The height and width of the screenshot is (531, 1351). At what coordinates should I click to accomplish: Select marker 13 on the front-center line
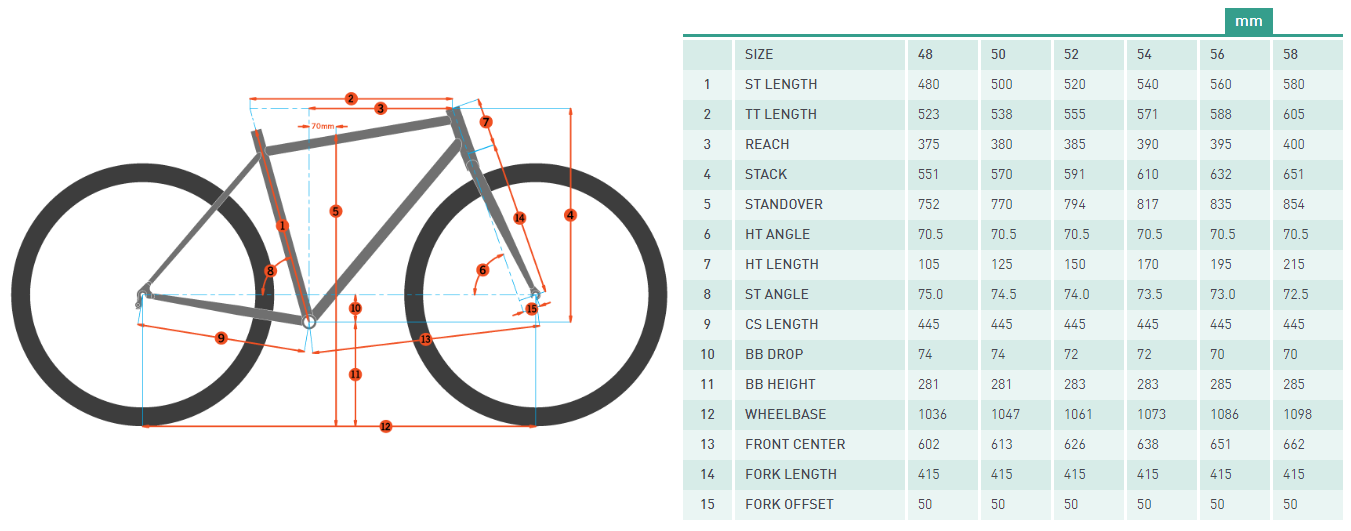point(425,339)
